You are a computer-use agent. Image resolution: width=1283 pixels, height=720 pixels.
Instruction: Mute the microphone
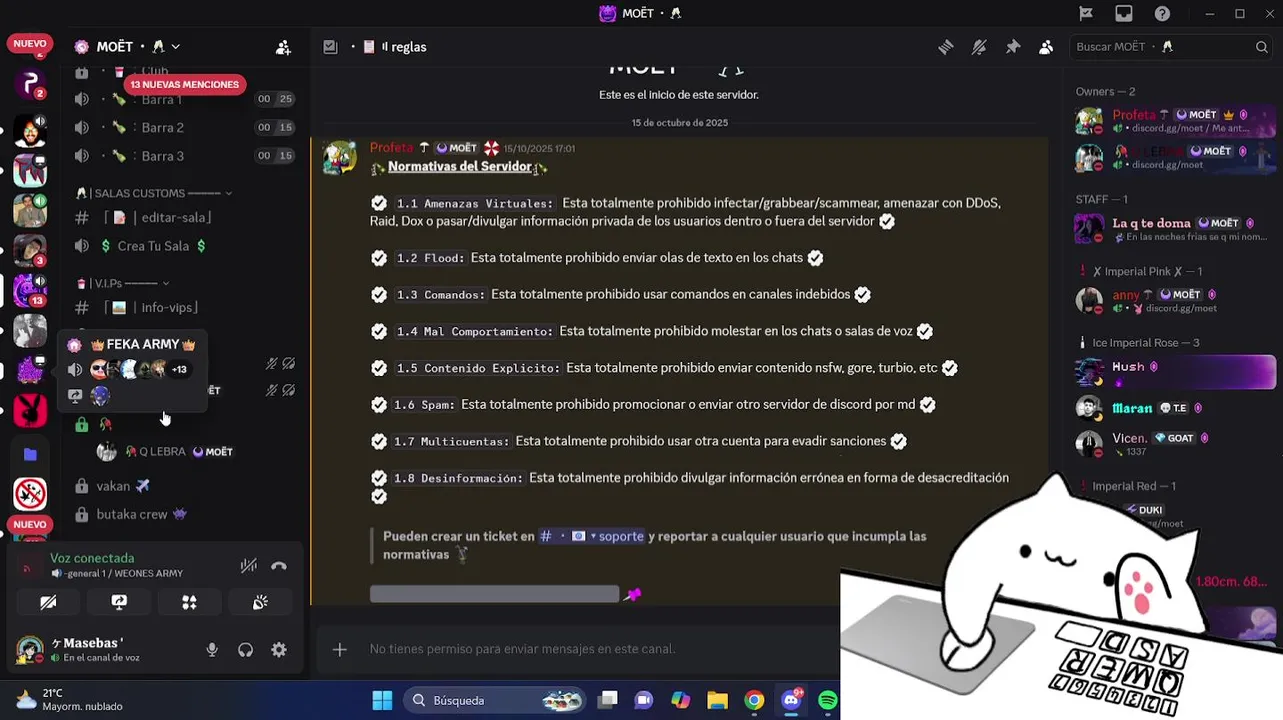(212, 650)
